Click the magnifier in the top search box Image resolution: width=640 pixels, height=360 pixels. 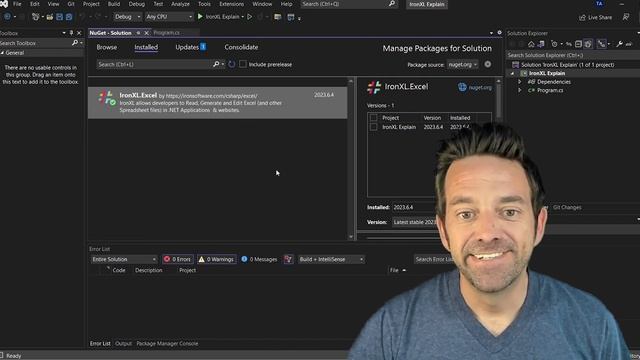point(392,4)
